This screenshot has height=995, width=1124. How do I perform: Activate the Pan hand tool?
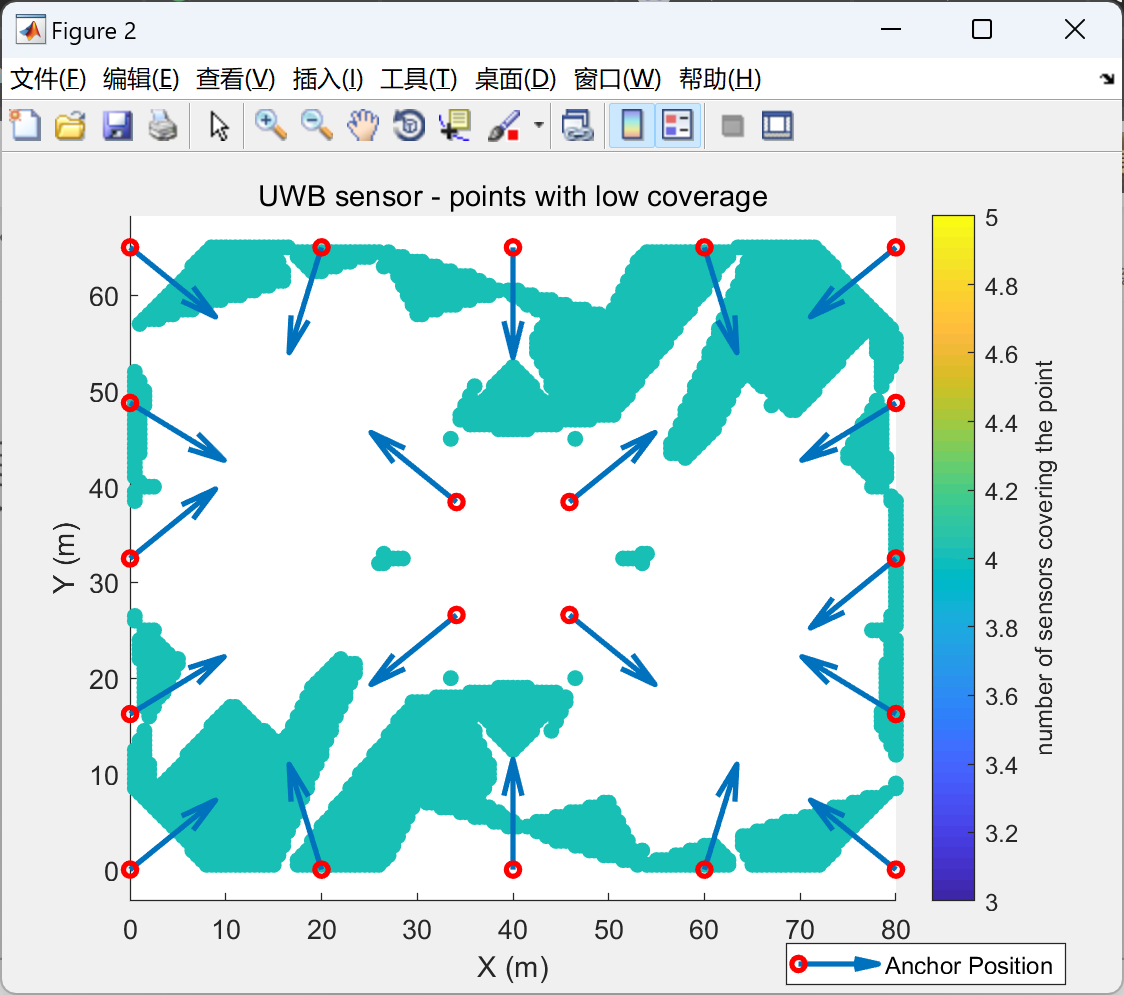click(362, 125)
